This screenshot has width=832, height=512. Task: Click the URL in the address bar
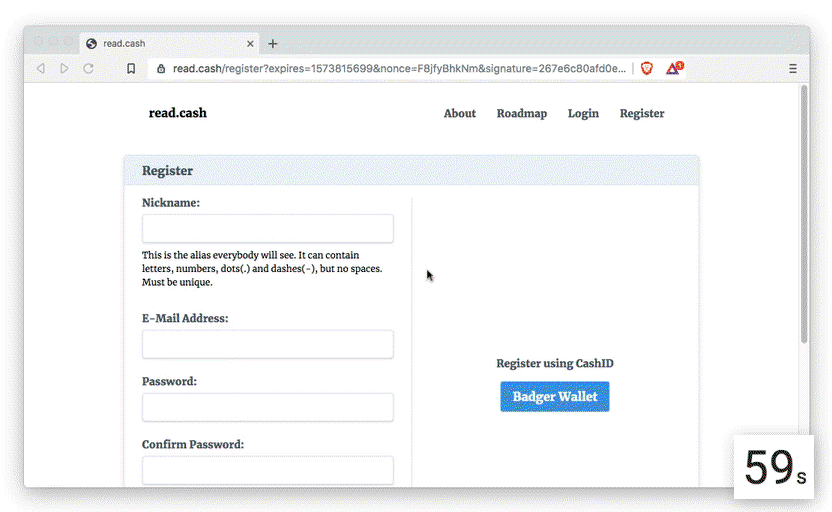tap(399, 68)
